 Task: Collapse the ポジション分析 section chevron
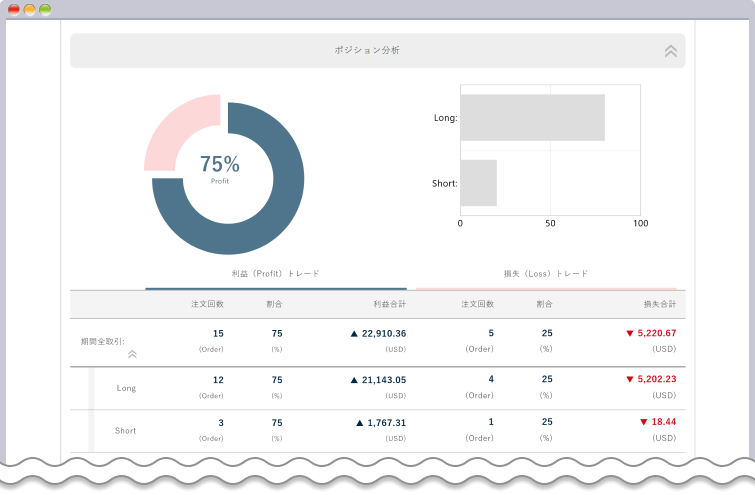click(x=670, y=50)
